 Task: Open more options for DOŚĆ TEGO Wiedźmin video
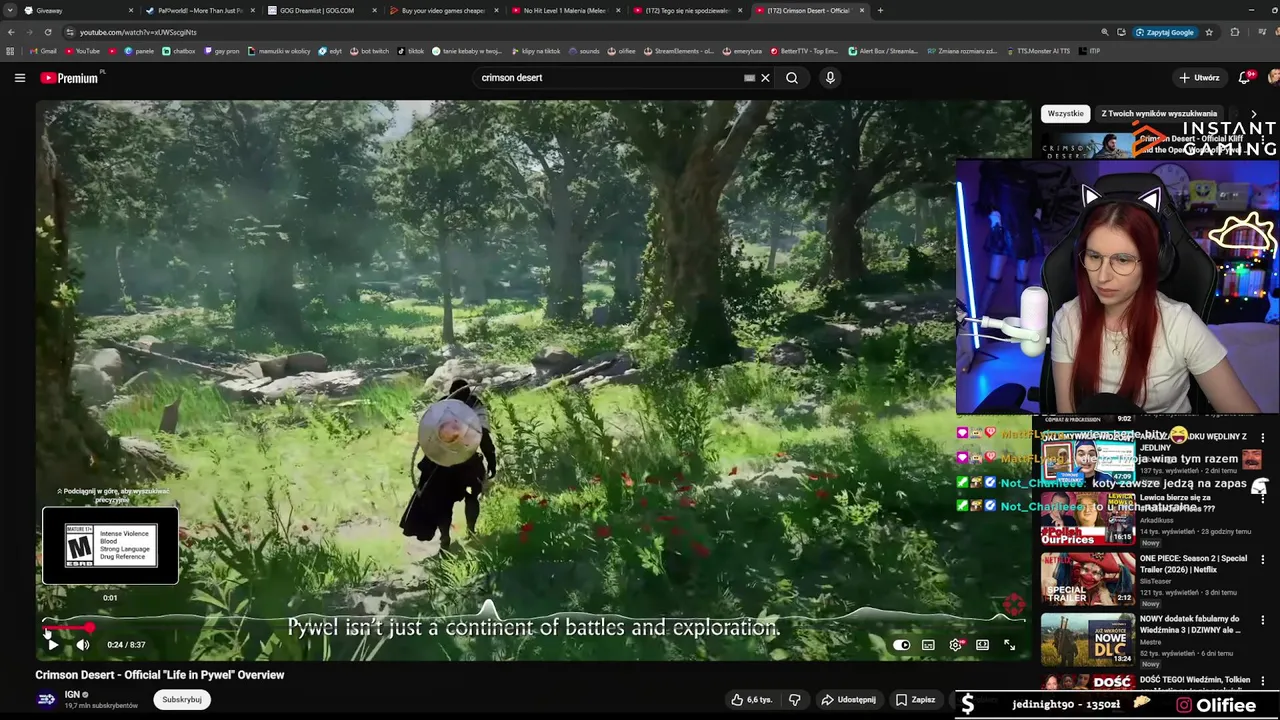[x=1262, y=681]
